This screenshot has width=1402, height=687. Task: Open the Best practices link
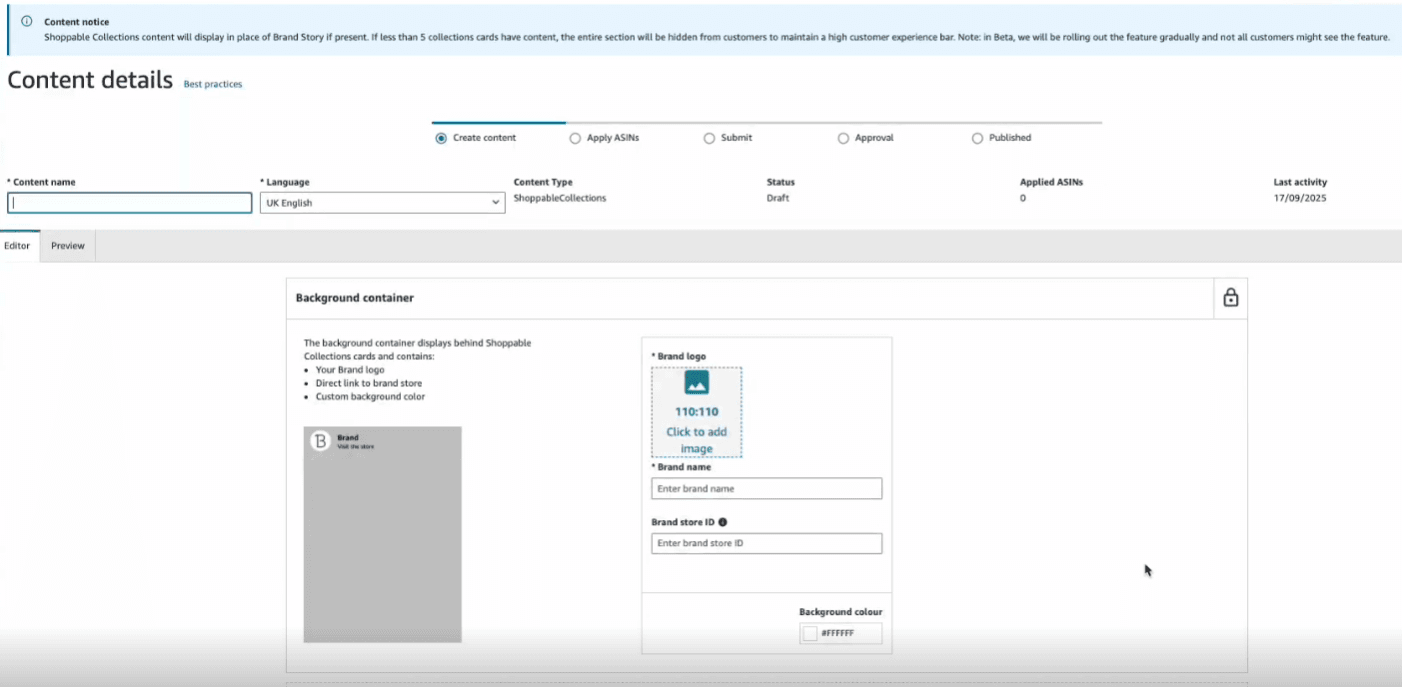213,85
